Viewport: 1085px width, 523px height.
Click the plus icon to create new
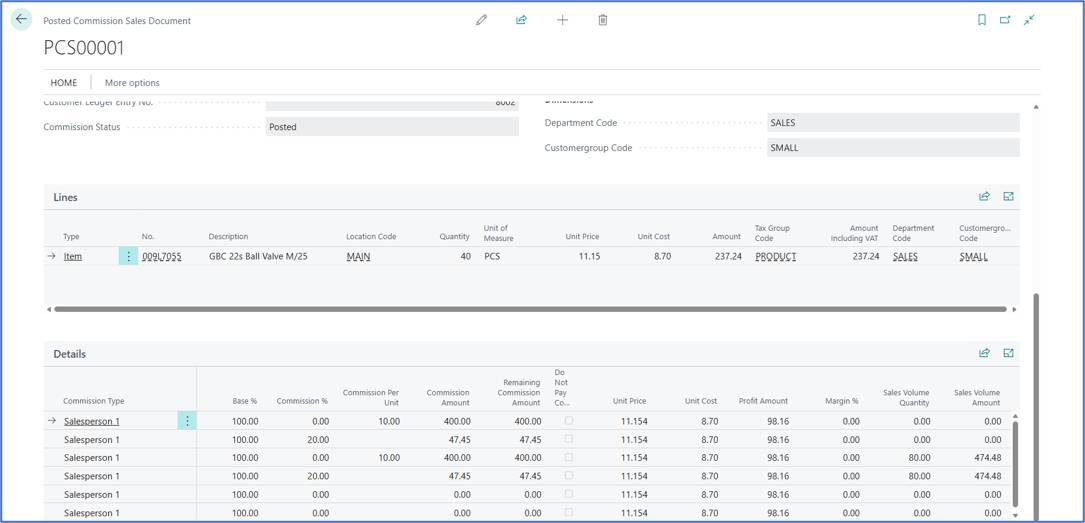(x=563, y=20)
